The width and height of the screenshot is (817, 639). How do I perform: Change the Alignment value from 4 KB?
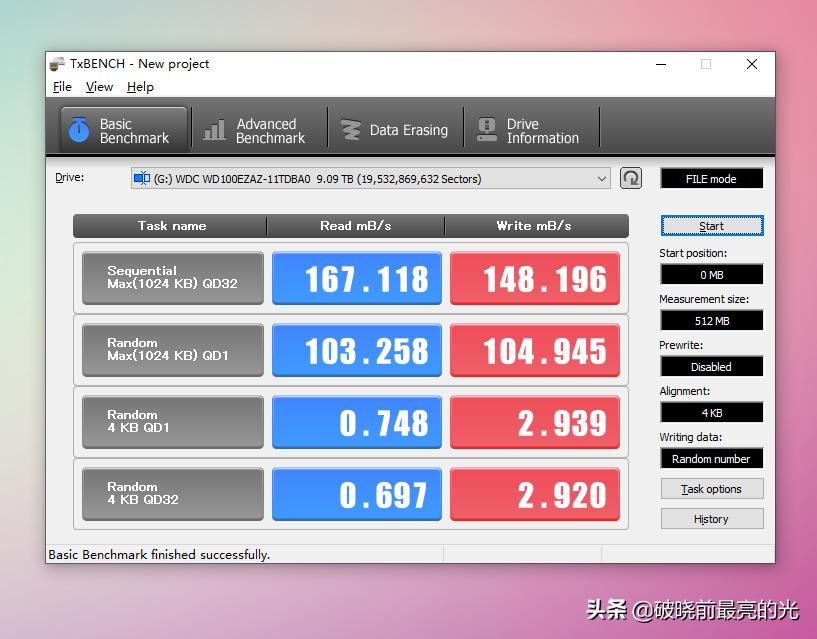tap(711, 412)
